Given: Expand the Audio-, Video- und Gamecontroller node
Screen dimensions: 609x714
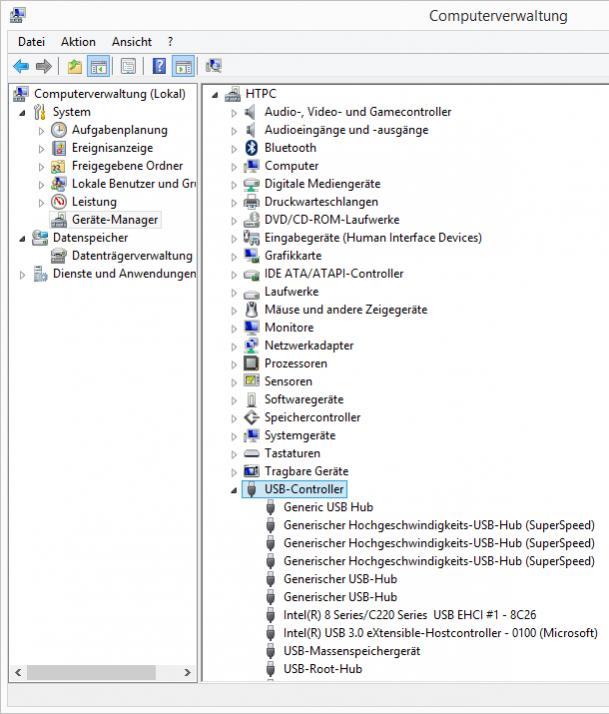Looking at the screenshot, I should pyautogui.click(x=234, y=112).
